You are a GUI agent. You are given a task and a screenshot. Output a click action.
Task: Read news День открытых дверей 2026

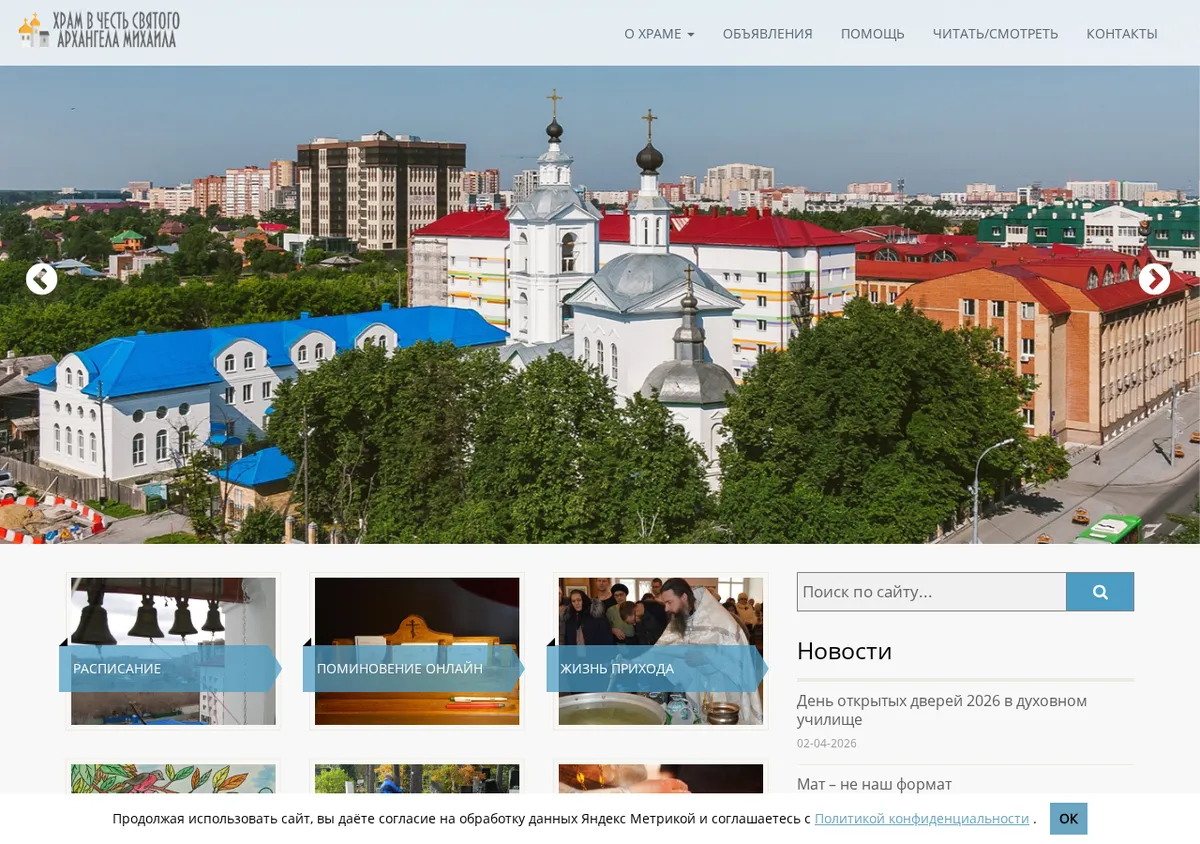point(941,710)
